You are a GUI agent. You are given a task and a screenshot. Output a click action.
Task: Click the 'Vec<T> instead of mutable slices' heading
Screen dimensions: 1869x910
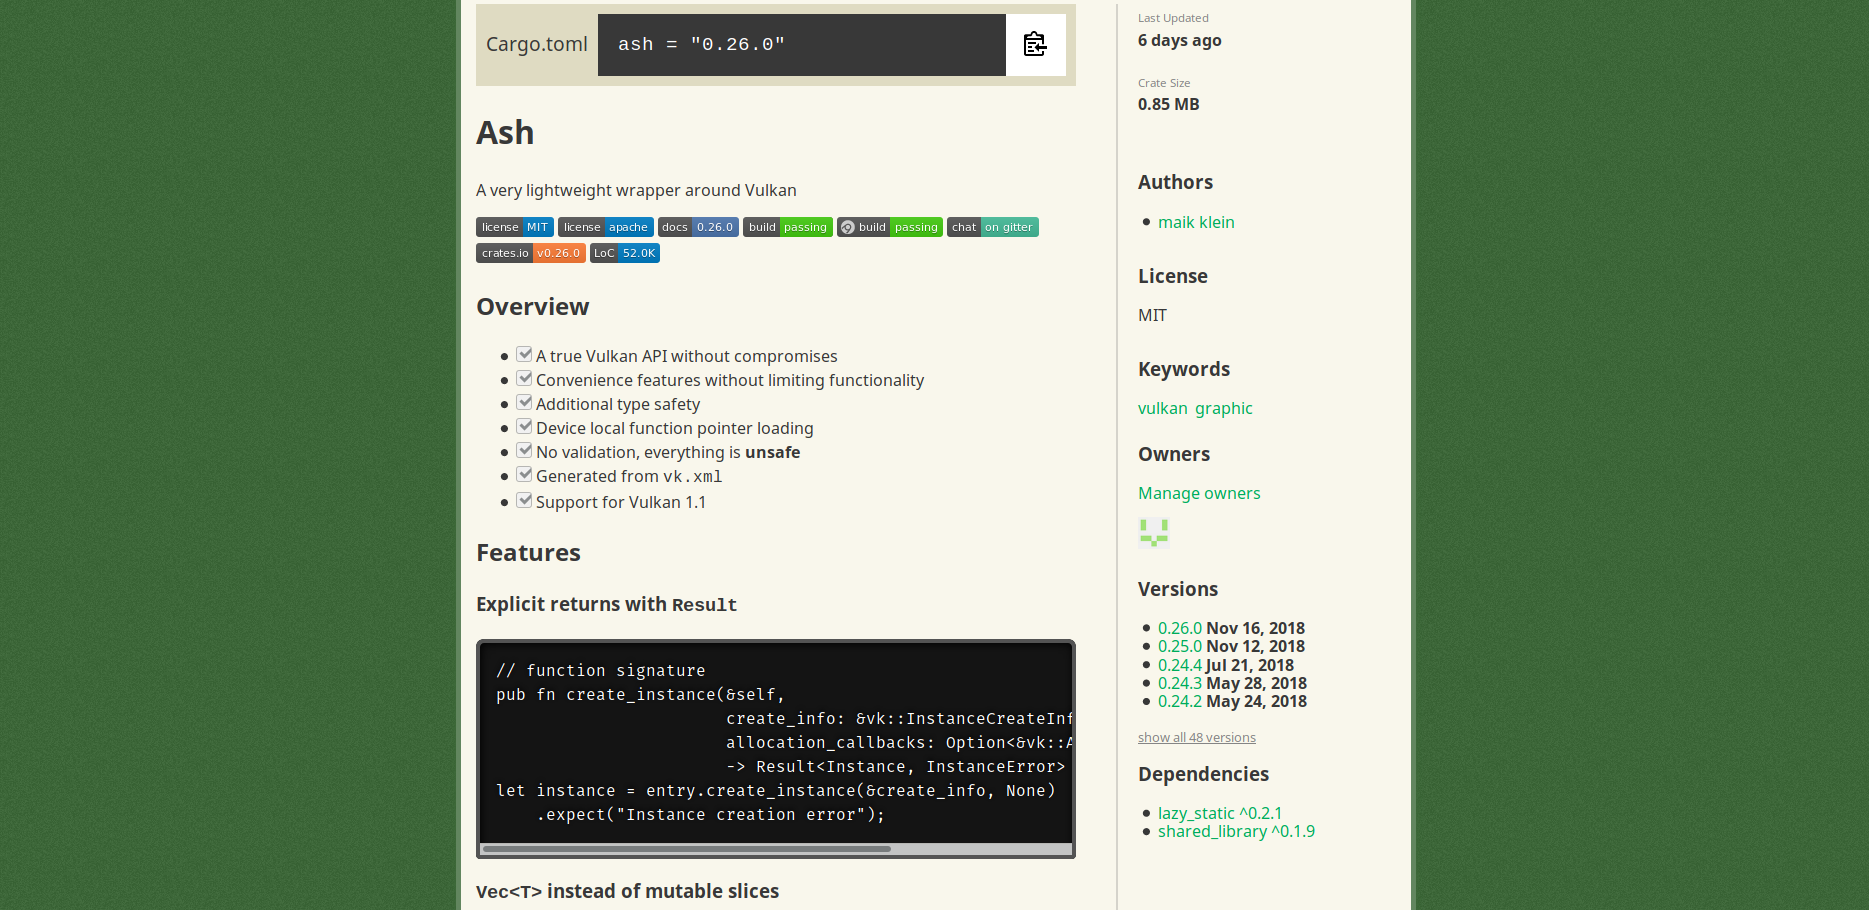tap(627, 891)
